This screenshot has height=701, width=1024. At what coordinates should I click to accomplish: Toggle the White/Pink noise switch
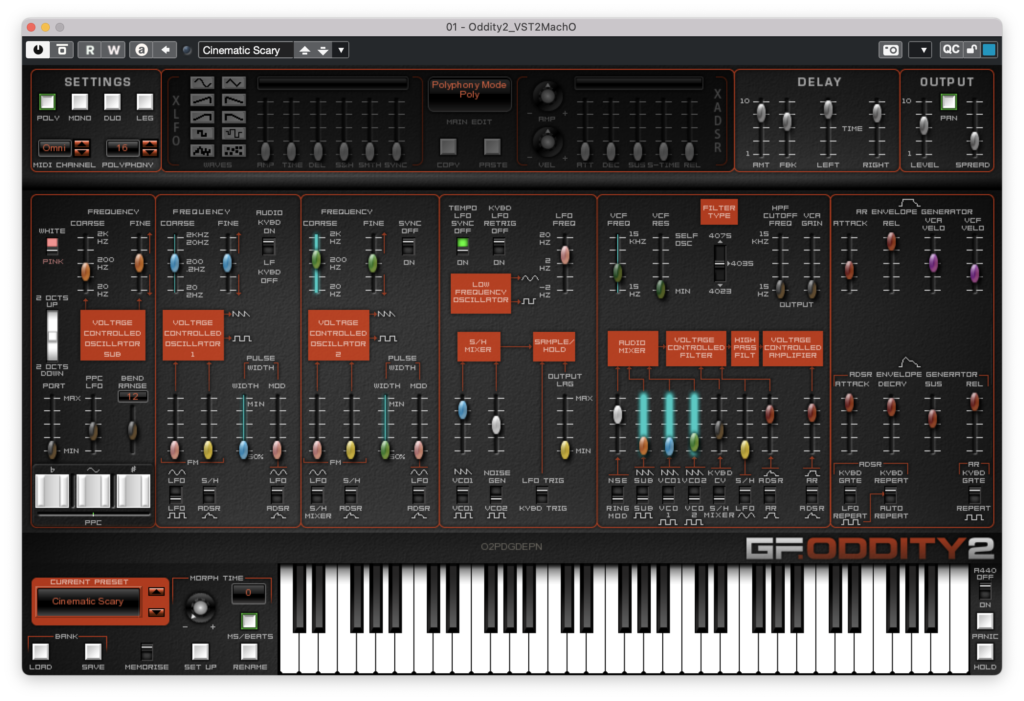(52, 246)
